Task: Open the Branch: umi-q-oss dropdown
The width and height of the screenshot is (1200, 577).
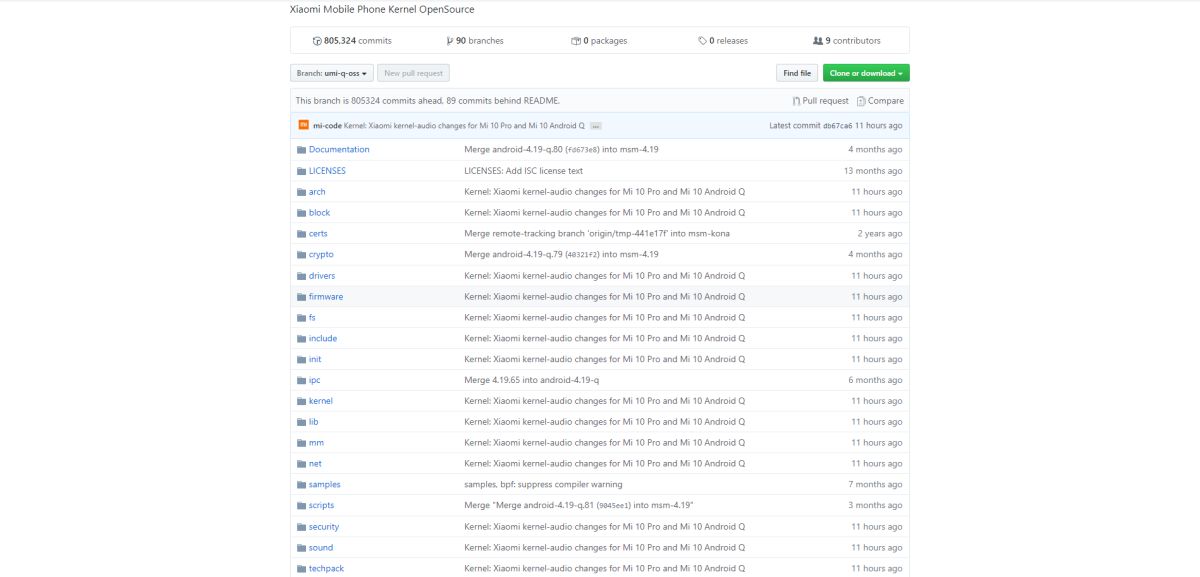Action: click(333, 73)
